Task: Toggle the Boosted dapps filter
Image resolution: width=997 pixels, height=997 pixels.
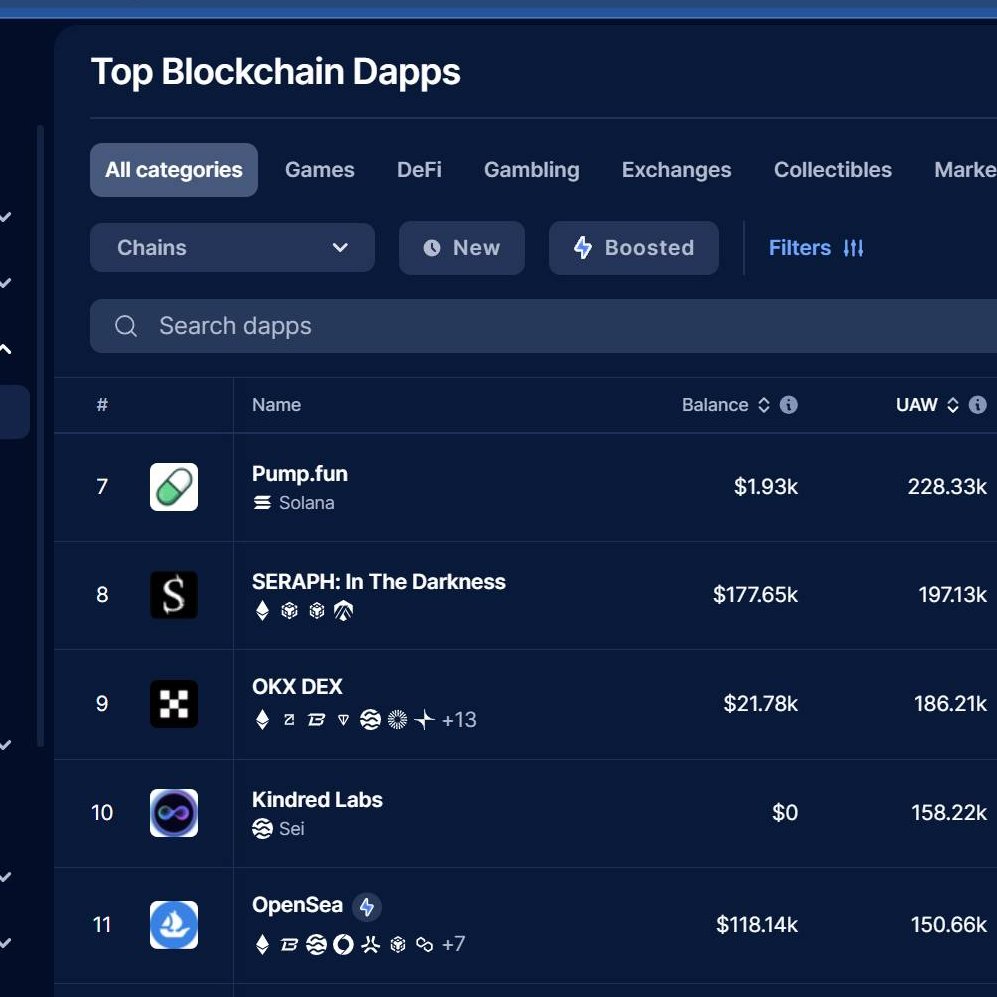Action: (x=634, y=248)
